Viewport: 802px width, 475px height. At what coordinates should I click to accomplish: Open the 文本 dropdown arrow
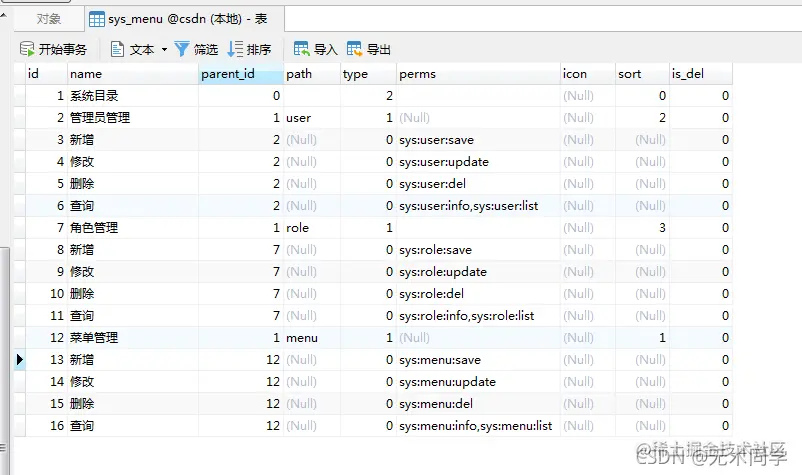tap(164, 50)
